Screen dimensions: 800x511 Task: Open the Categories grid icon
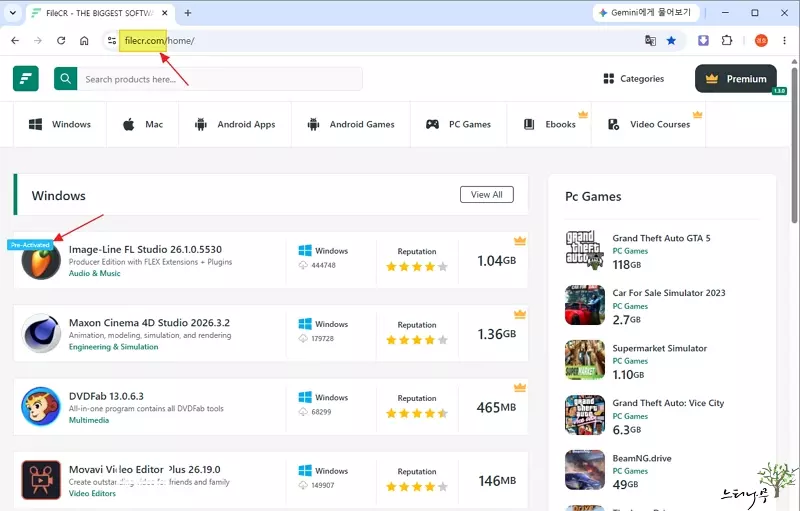tap(608, 79)
